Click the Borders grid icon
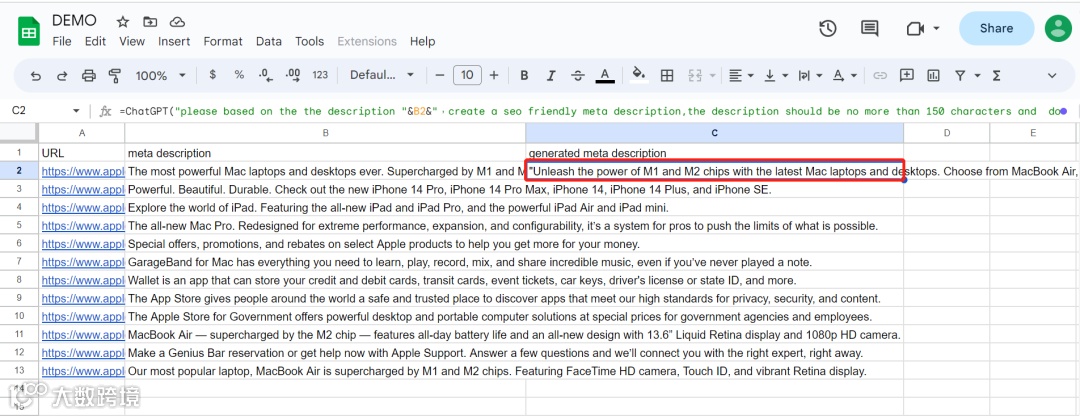This screenshot has height=416, width=1080. pyautogui.click(x=667, y=76)
